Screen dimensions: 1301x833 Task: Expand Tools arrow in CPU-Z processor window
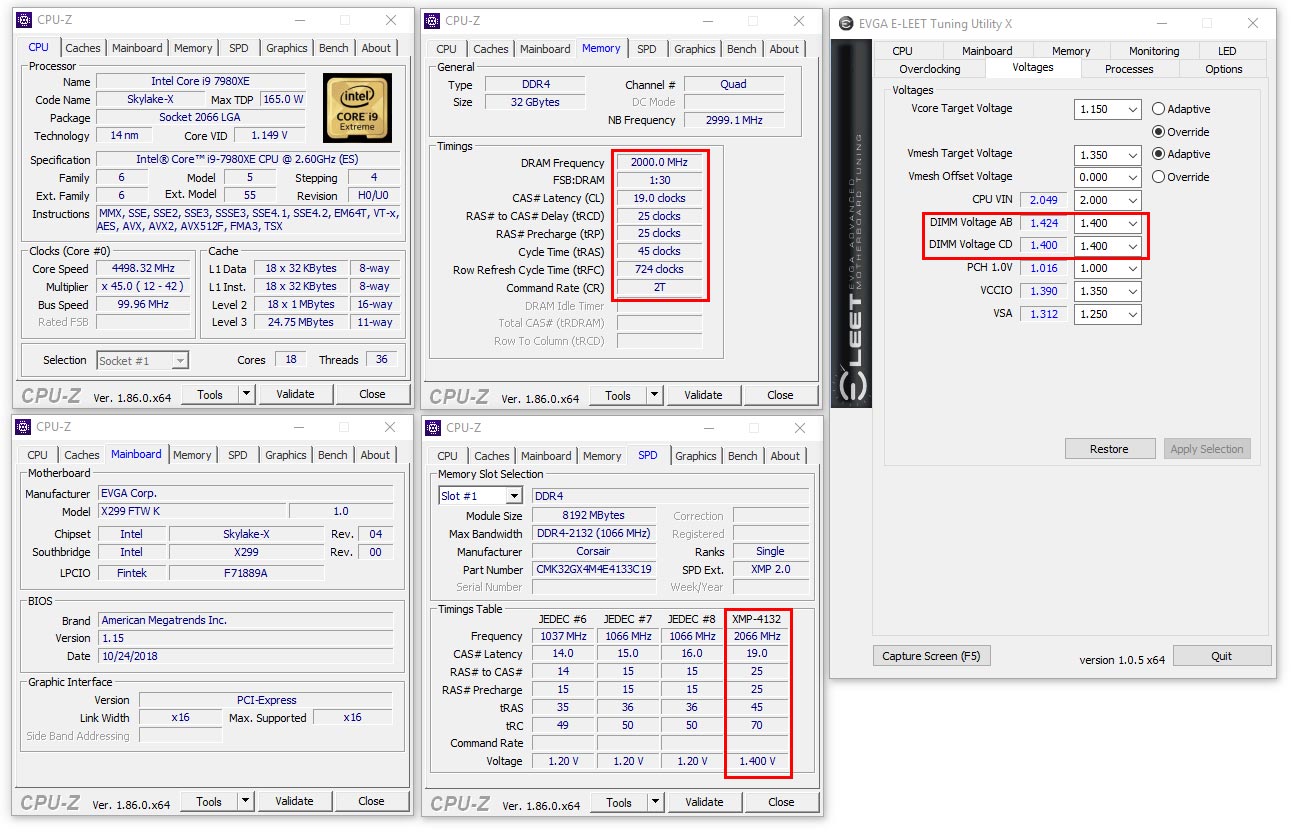click(x=246, y=394)
